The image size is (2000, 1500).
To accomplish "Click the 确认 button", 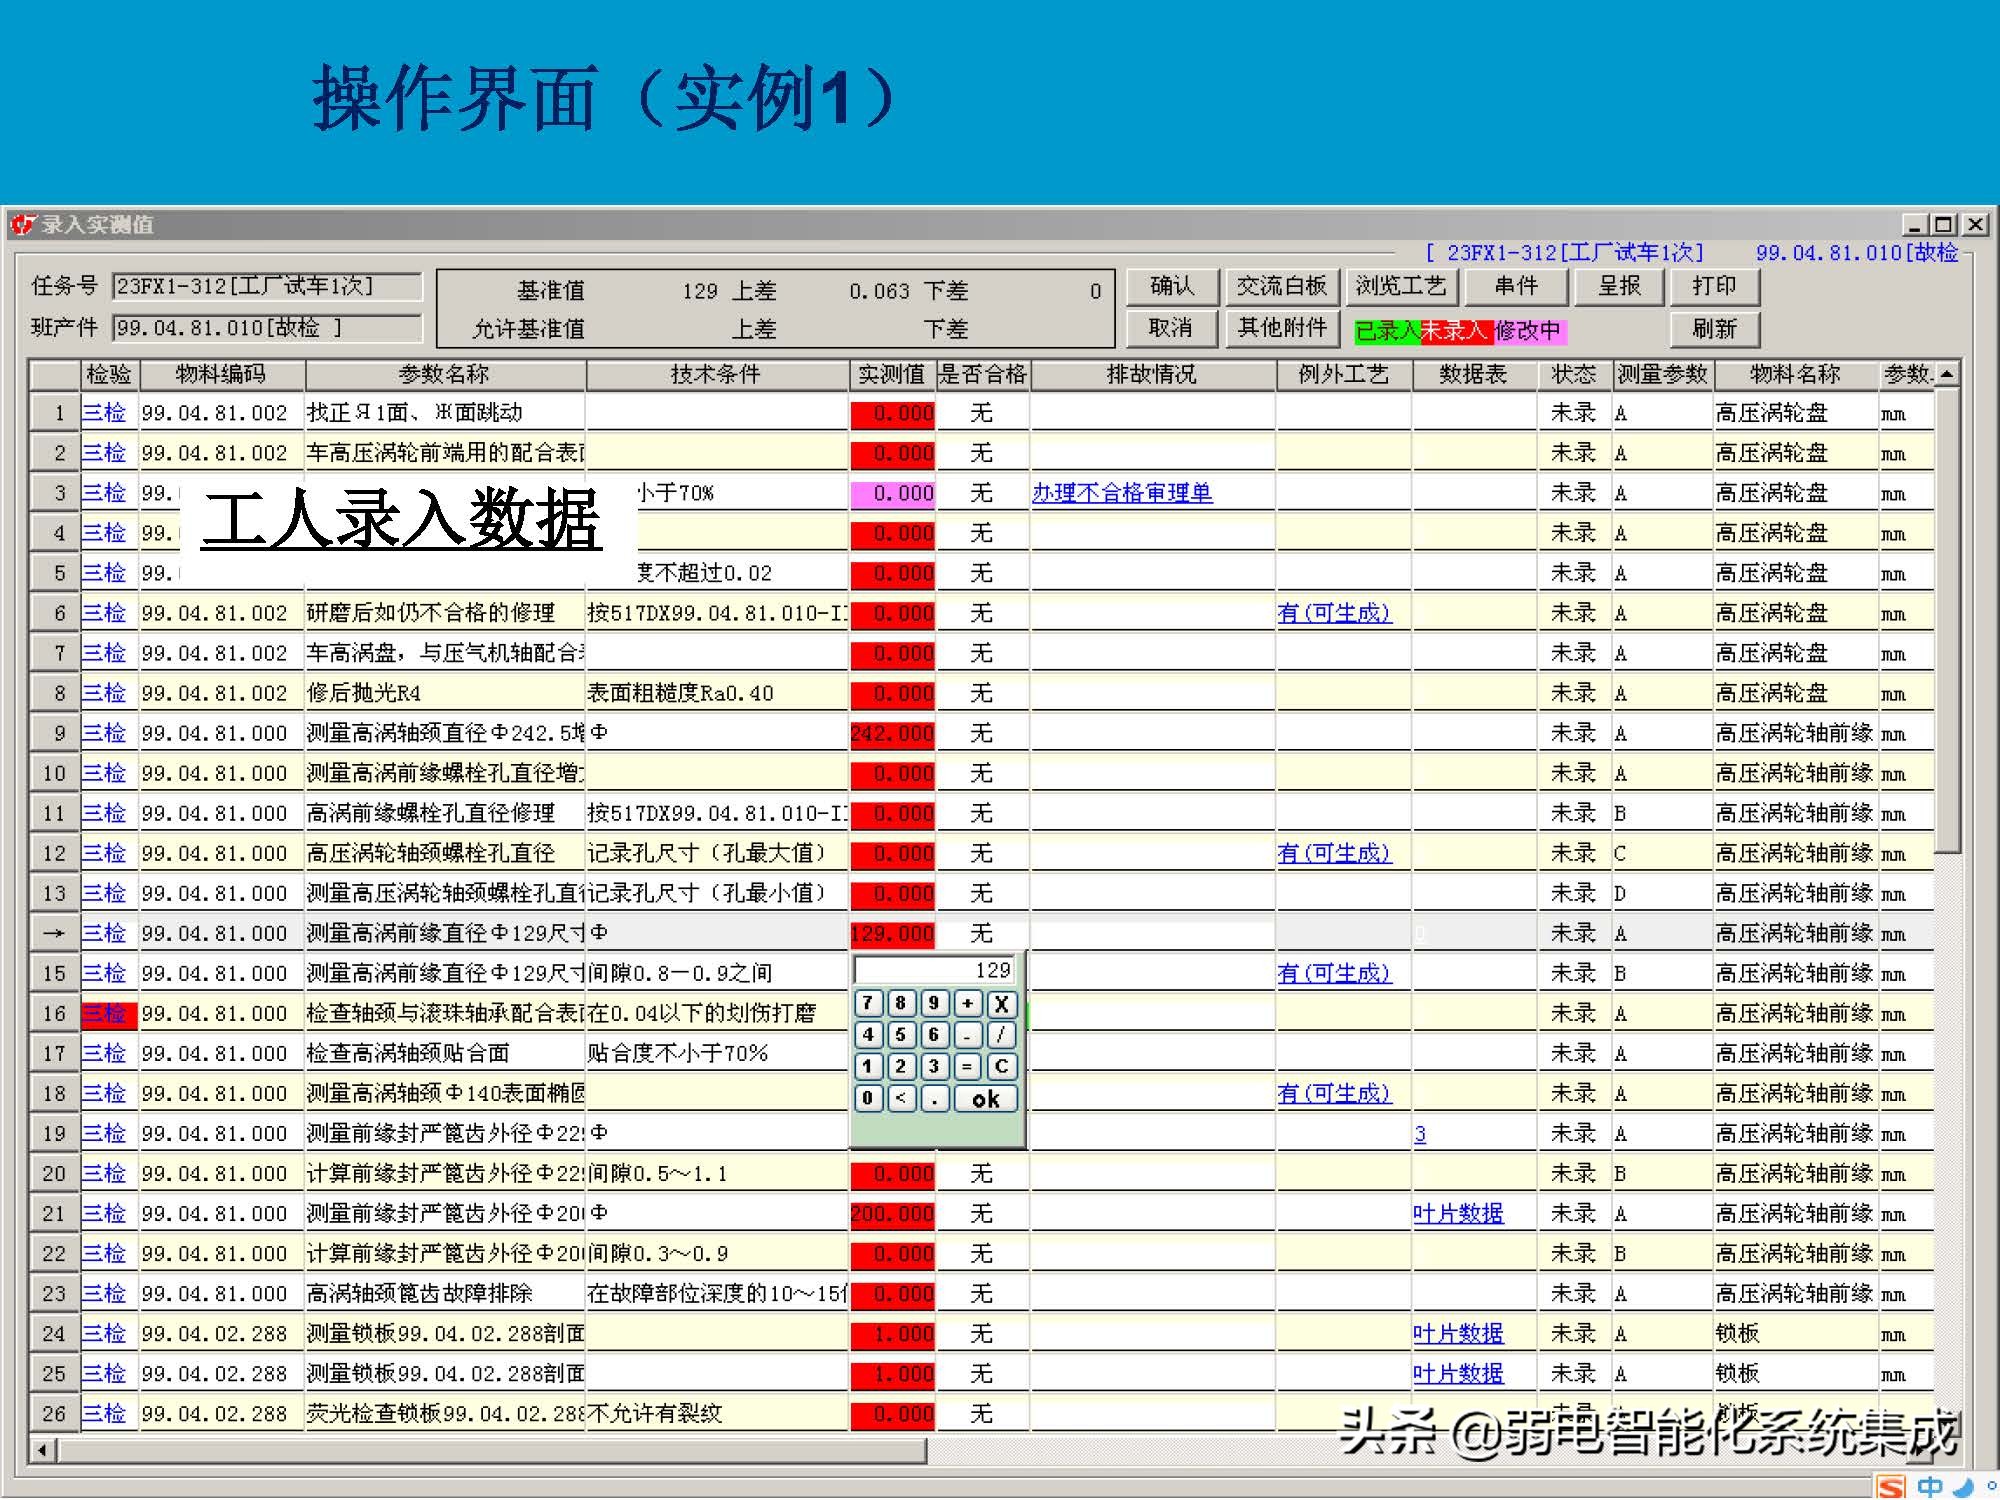I will pyautogui.click(x=1172, y=287).
